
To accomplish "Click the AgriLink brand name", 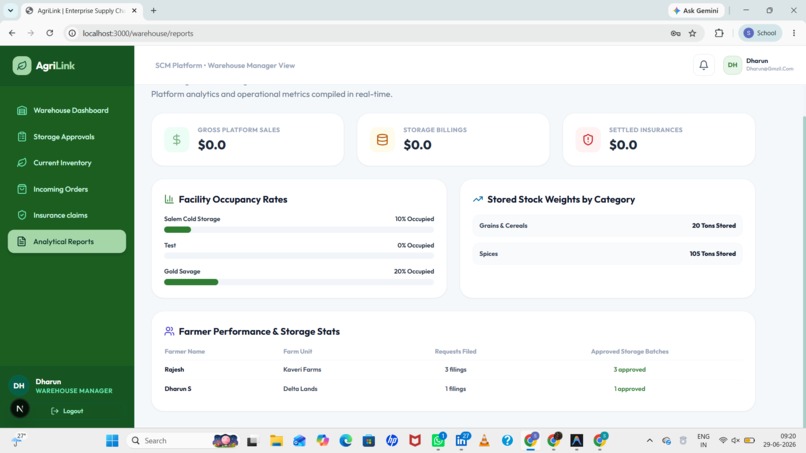I will tap(55, 66).
